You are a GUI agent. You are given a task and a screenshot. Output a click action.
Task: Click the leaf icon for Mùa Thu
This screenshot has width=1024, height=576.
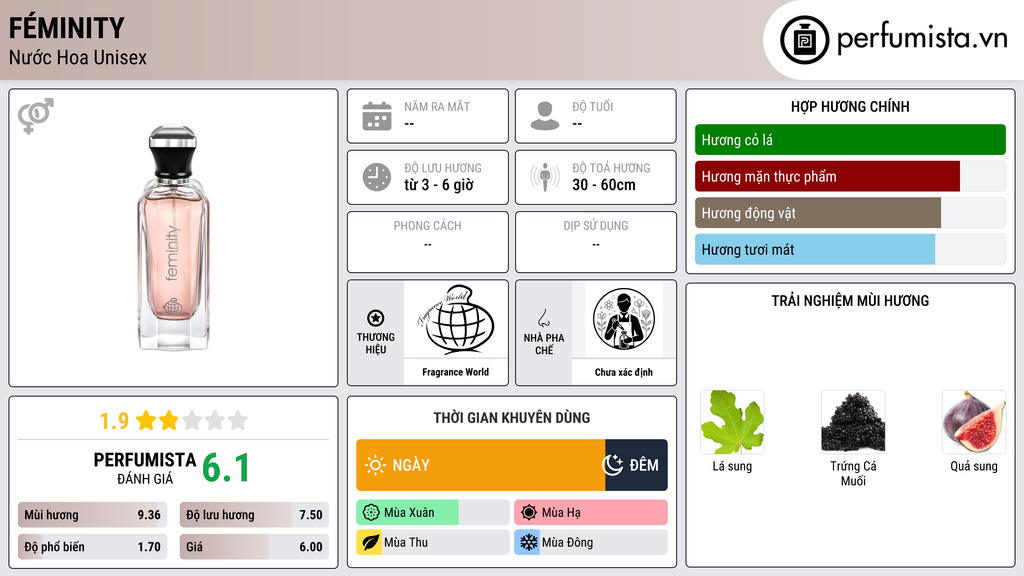(x=370, y=542)
